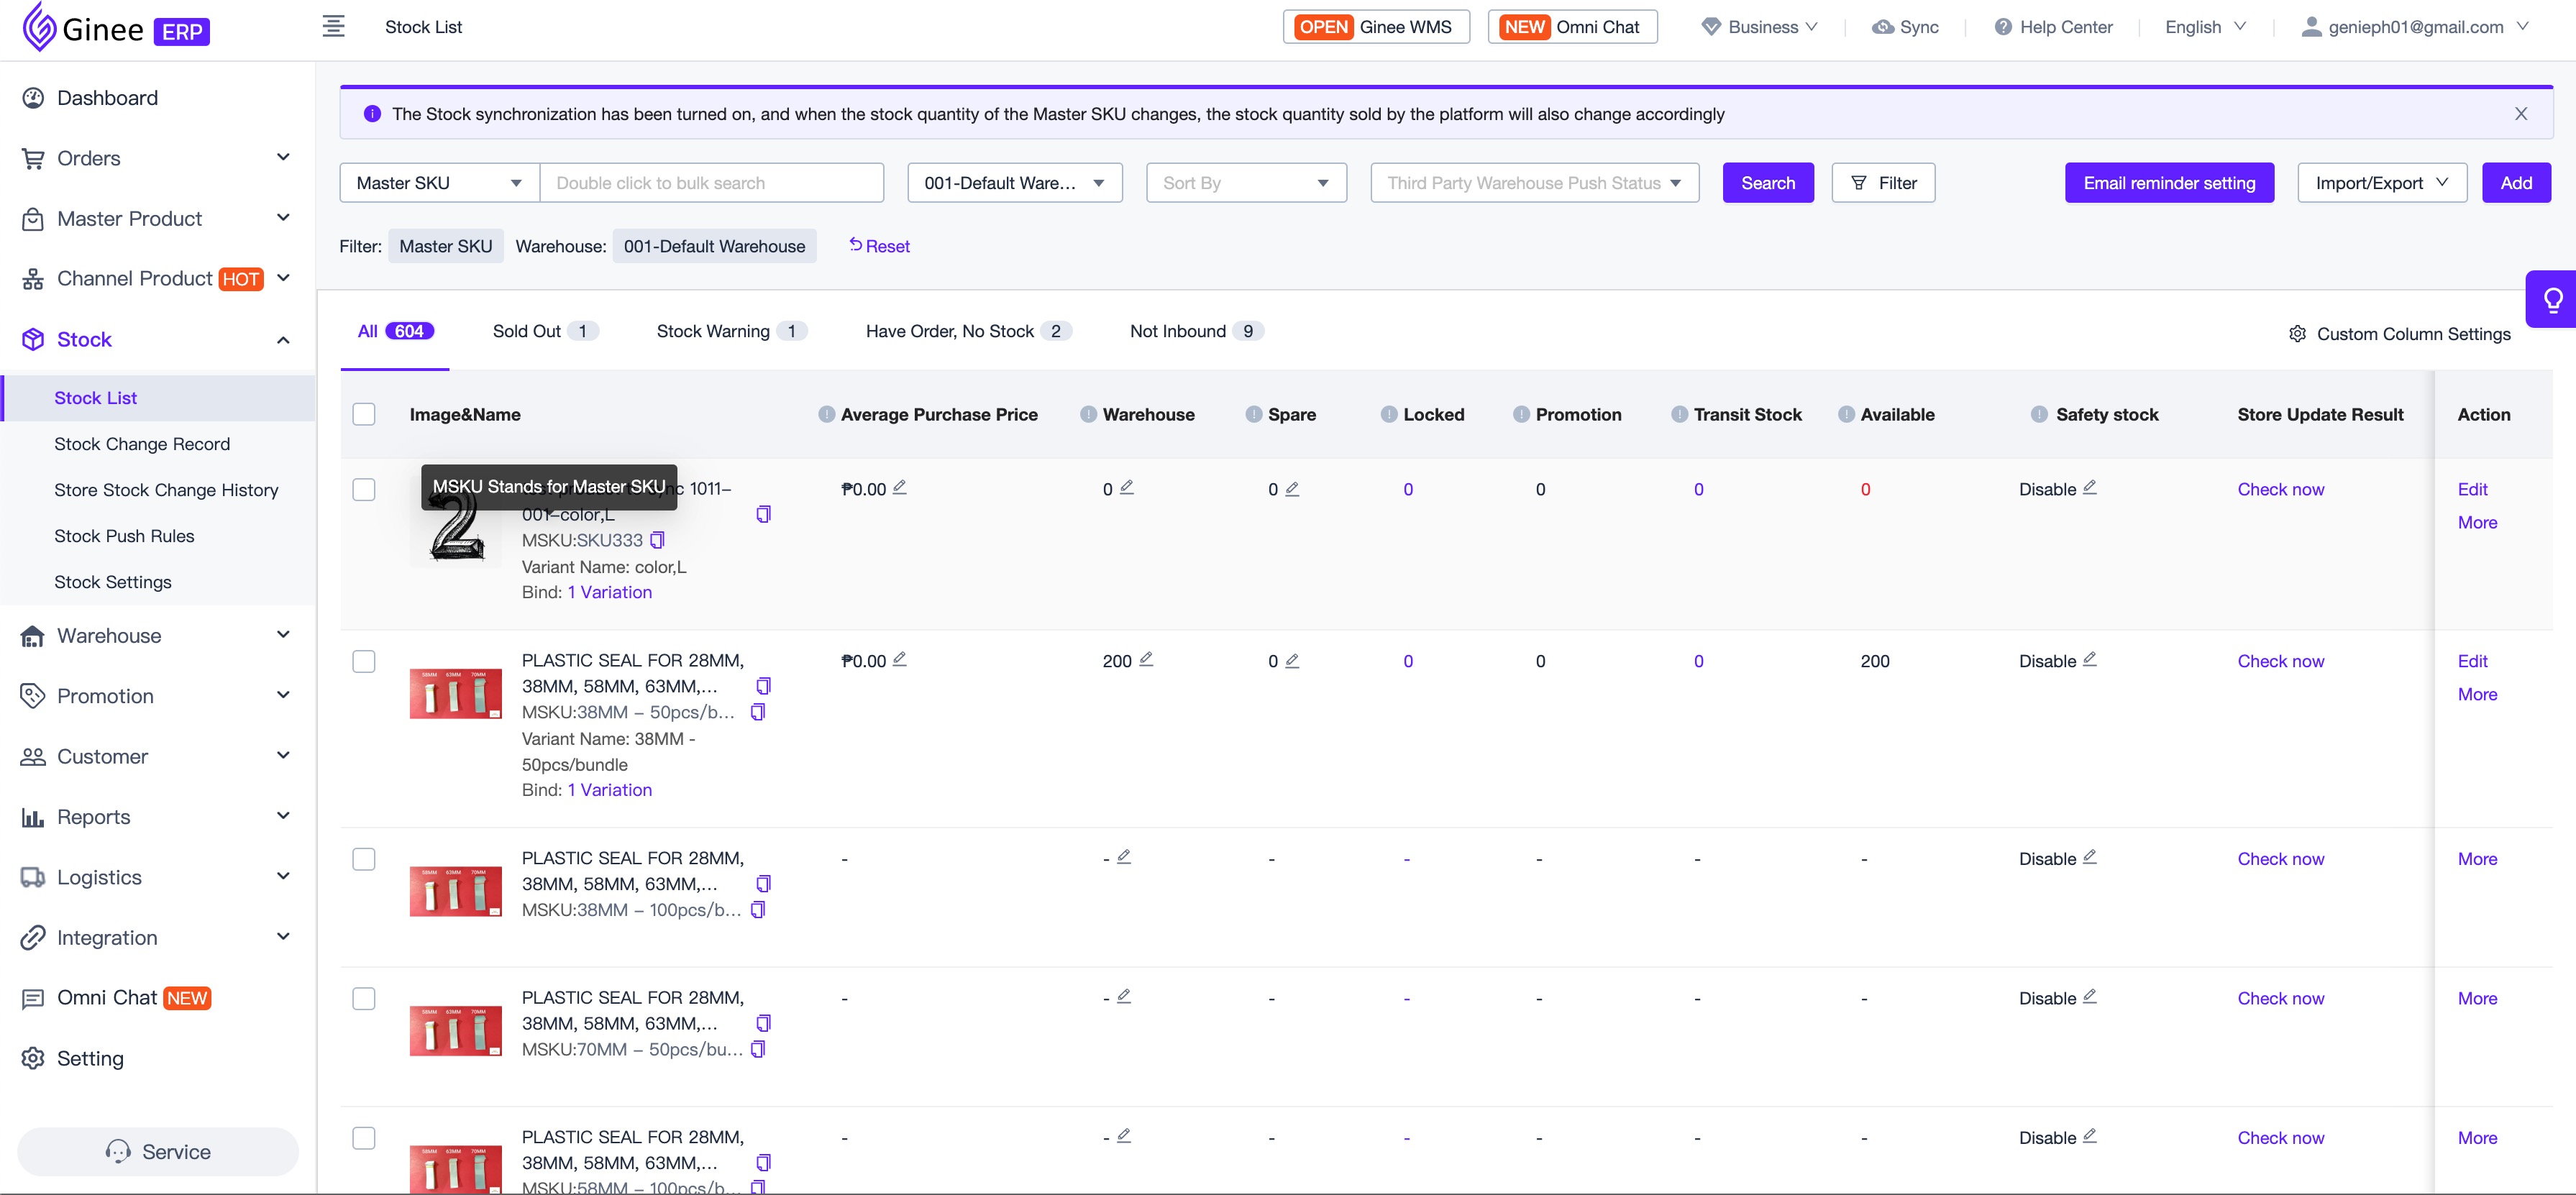2576x1195 pixels.
Task: Click the Reports bar chart icon
Action: click(33, 817)
